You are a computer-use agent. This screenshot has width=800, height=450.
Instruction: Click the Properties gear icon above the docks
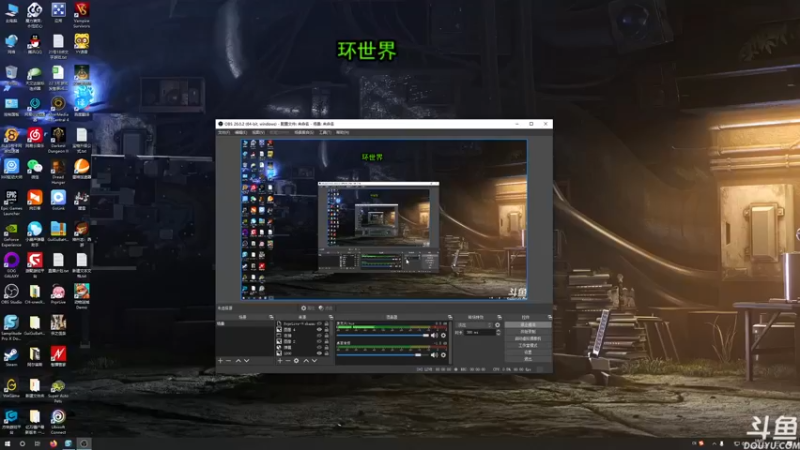(303, 308)
